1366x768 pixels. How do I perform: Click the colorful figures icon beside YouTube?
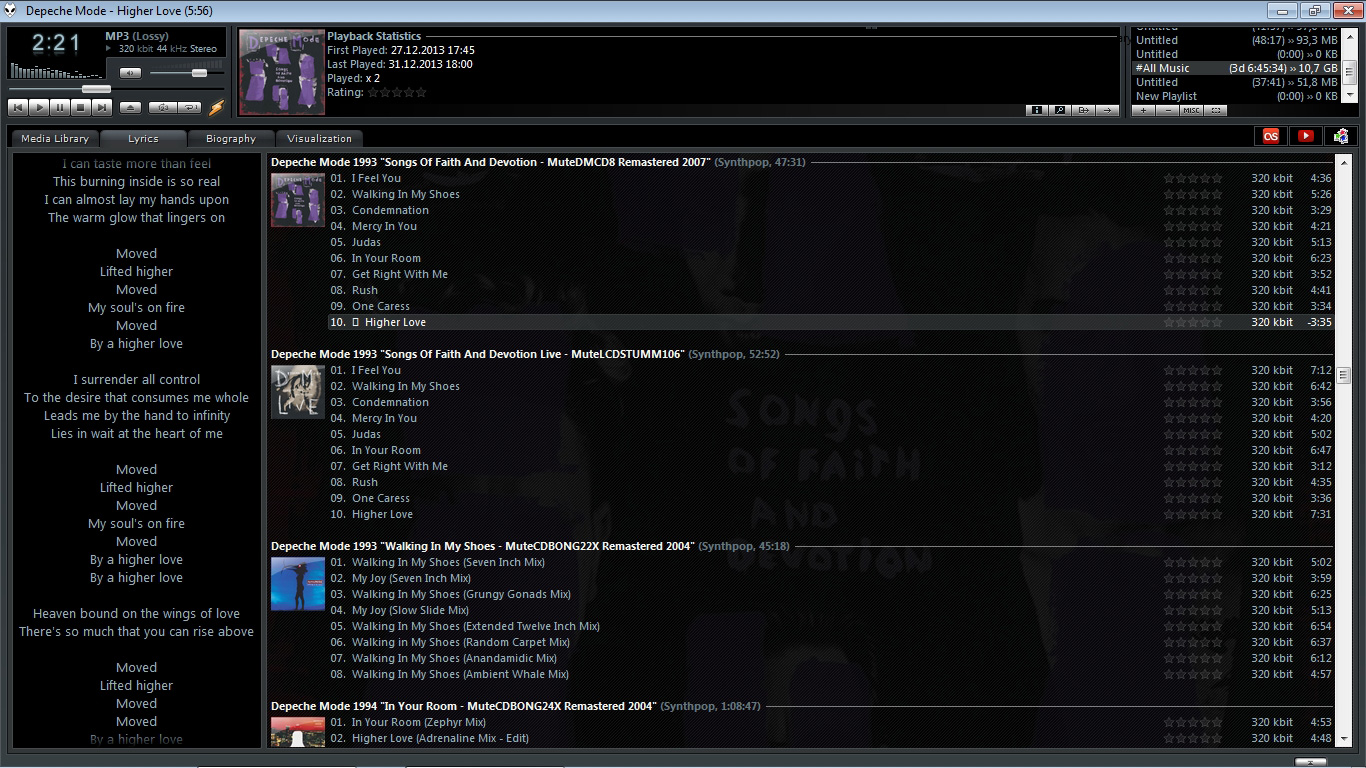tap(1340, 136)
